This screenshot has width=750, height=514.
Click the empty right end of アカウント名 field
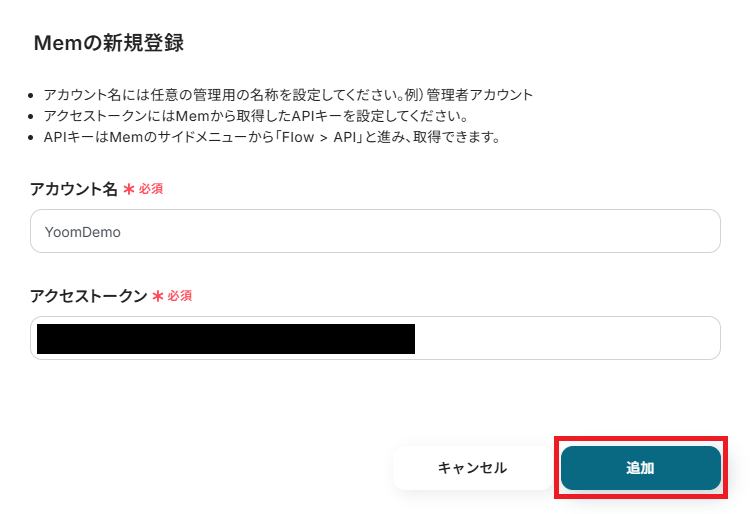(680, 231)
